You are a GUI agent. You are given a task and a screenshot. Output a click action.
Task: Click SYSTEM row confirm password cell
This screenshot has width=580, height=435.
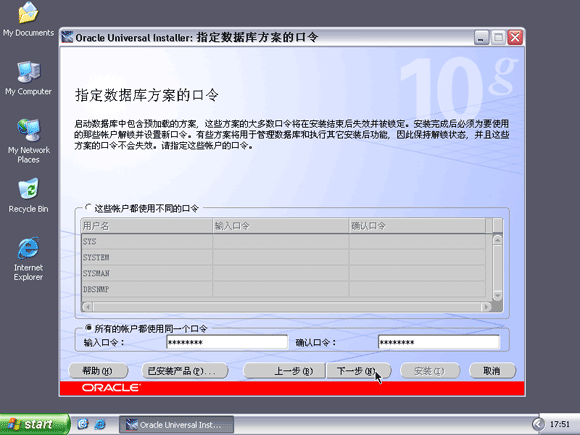[x=417, y=257]
